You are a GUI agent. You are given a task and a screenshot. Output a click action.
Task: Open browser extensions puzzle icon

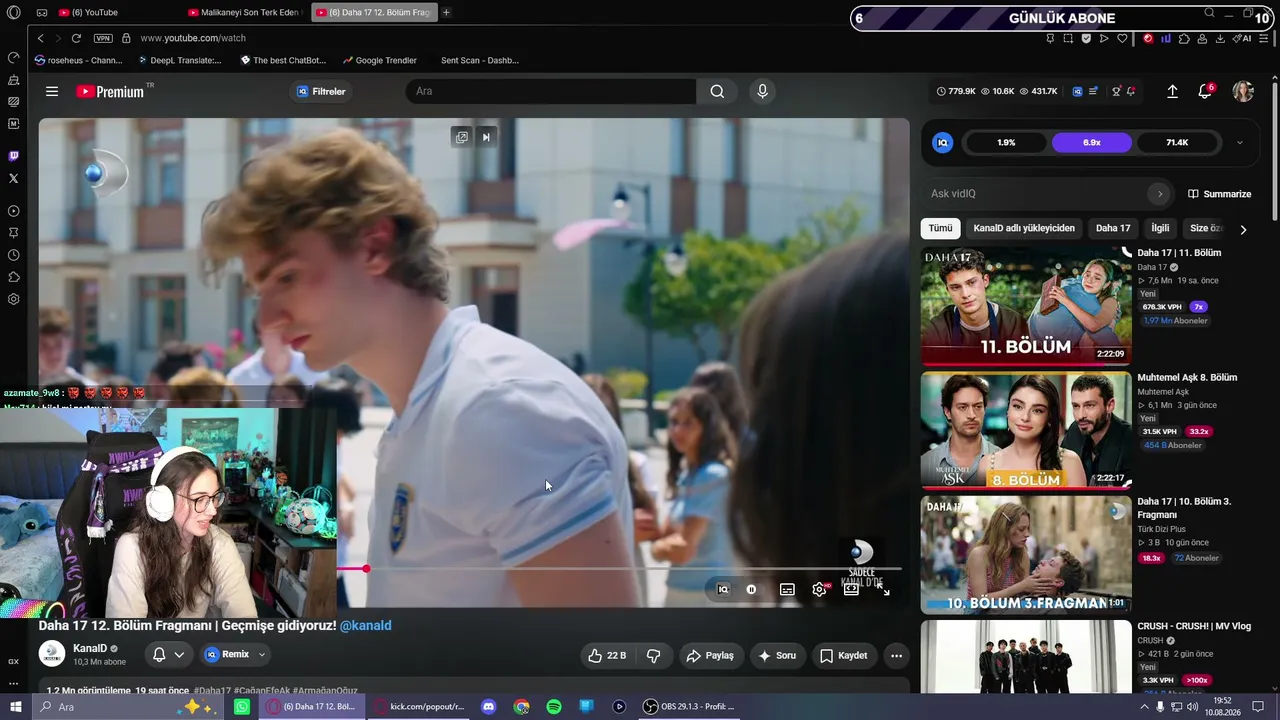click(1184, 38)
